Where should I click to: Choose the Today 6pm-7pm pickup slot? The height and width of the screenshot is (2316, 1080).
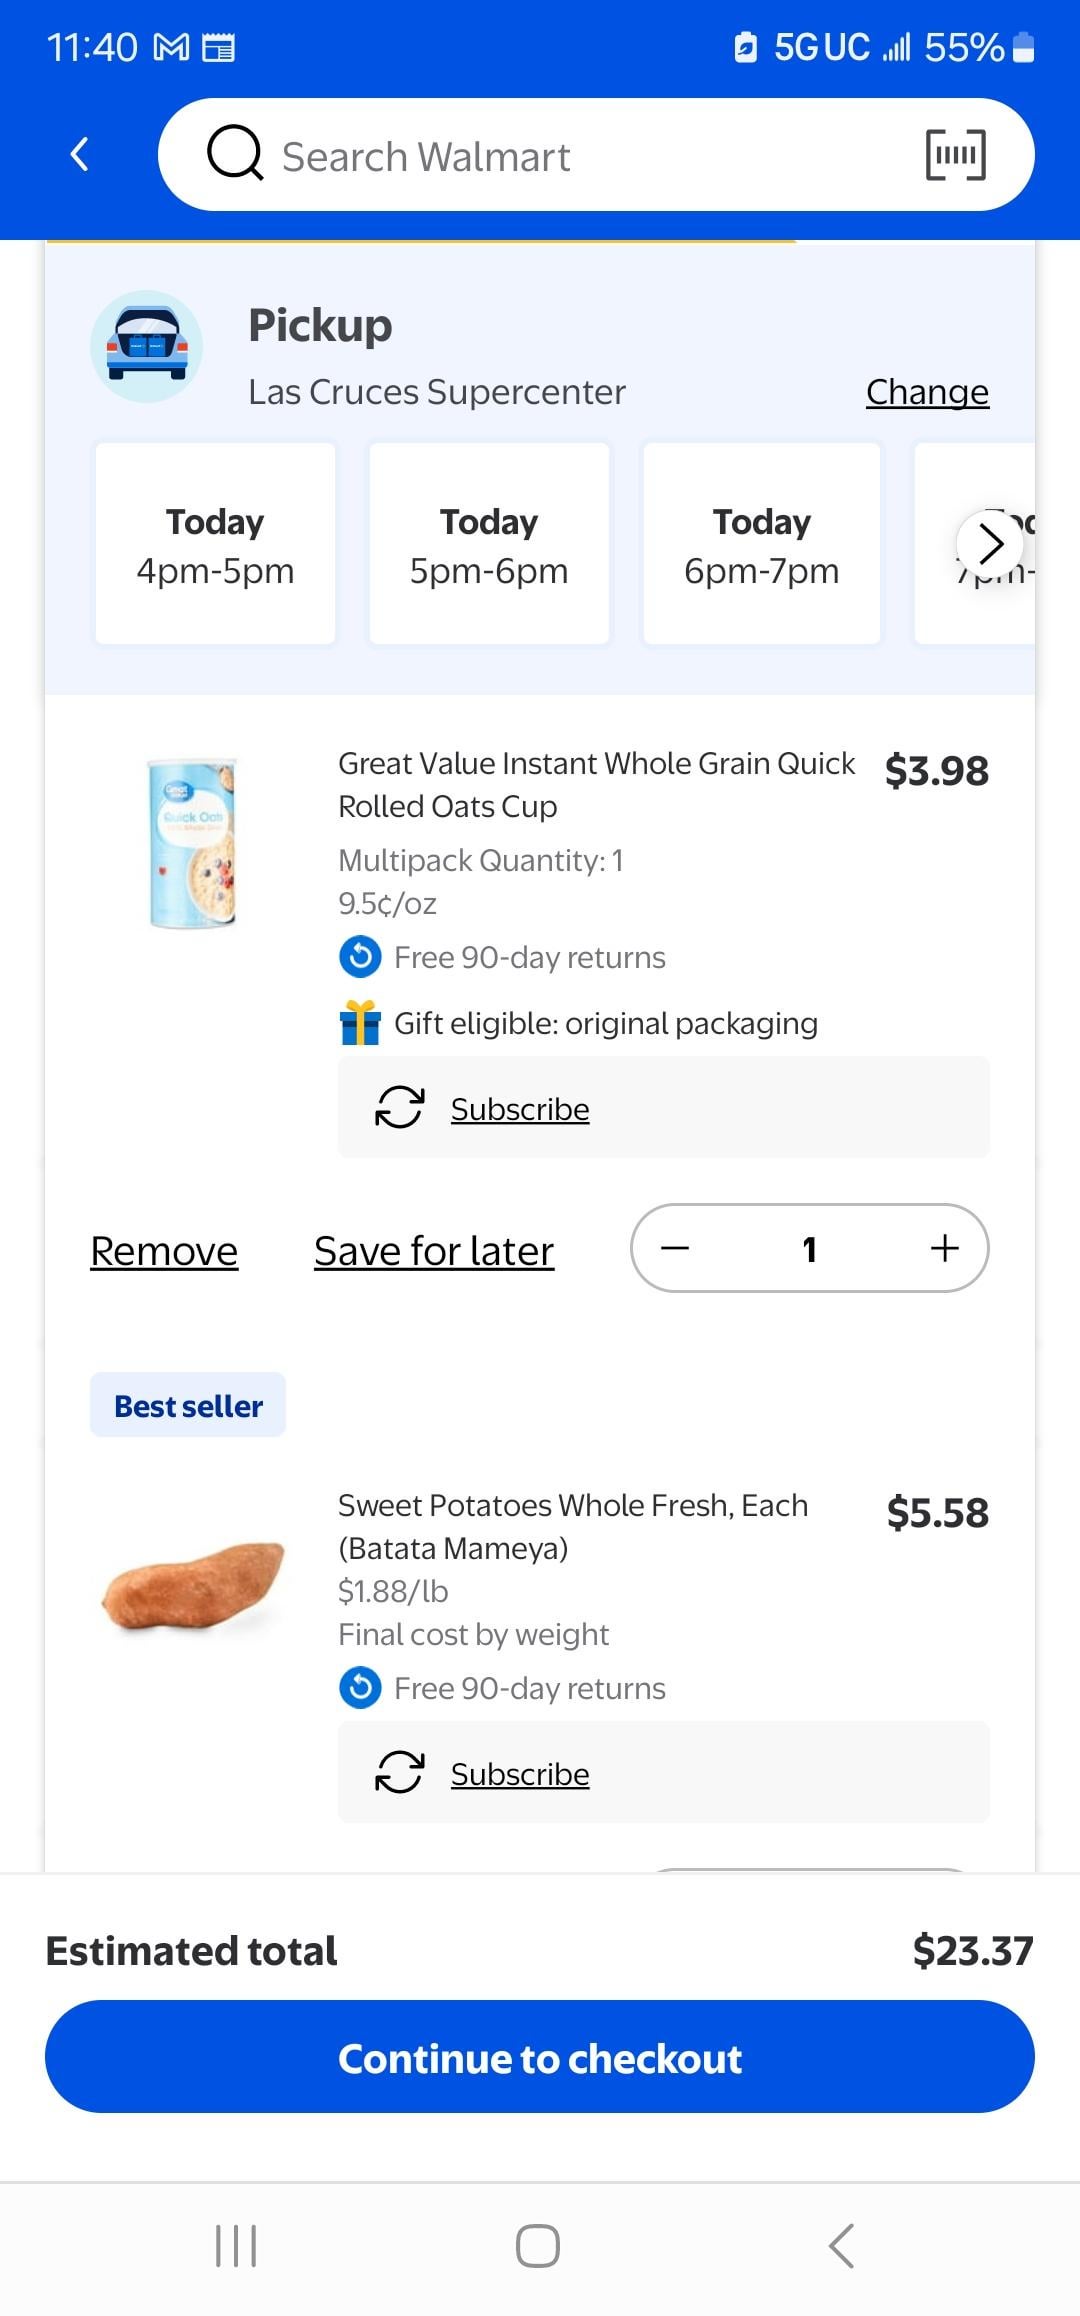coord(762,544)
